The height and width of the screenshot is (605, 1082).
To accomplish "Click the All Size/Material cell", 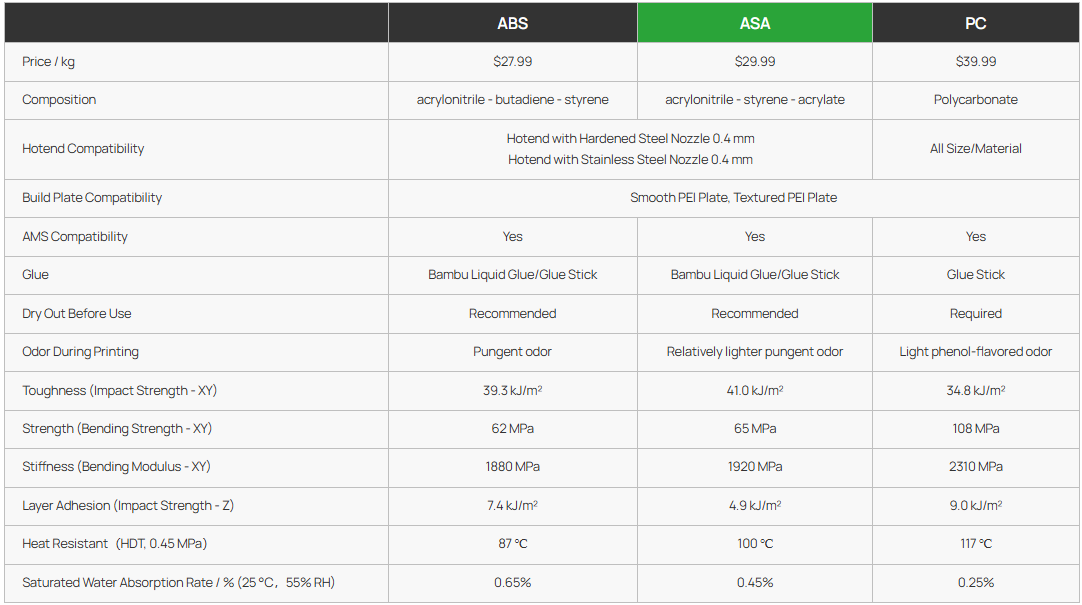I will 976,149.
